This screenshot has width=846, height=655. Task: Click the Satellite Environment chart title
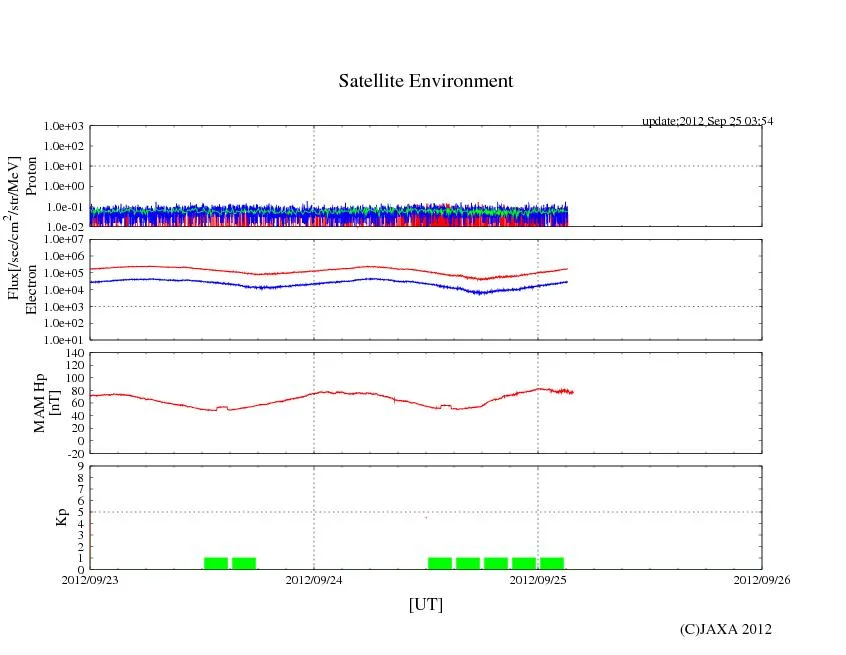coord(425,81)
